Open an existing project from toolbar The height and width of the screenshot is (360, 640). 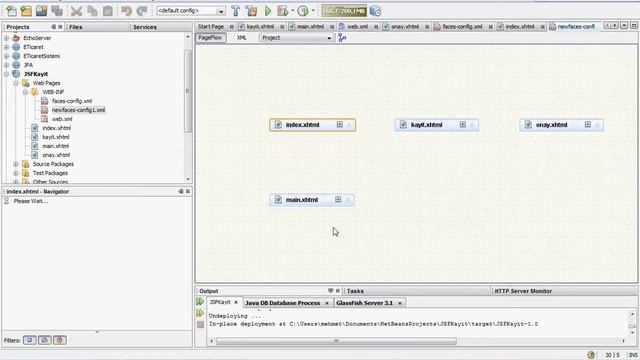(41, 11)
